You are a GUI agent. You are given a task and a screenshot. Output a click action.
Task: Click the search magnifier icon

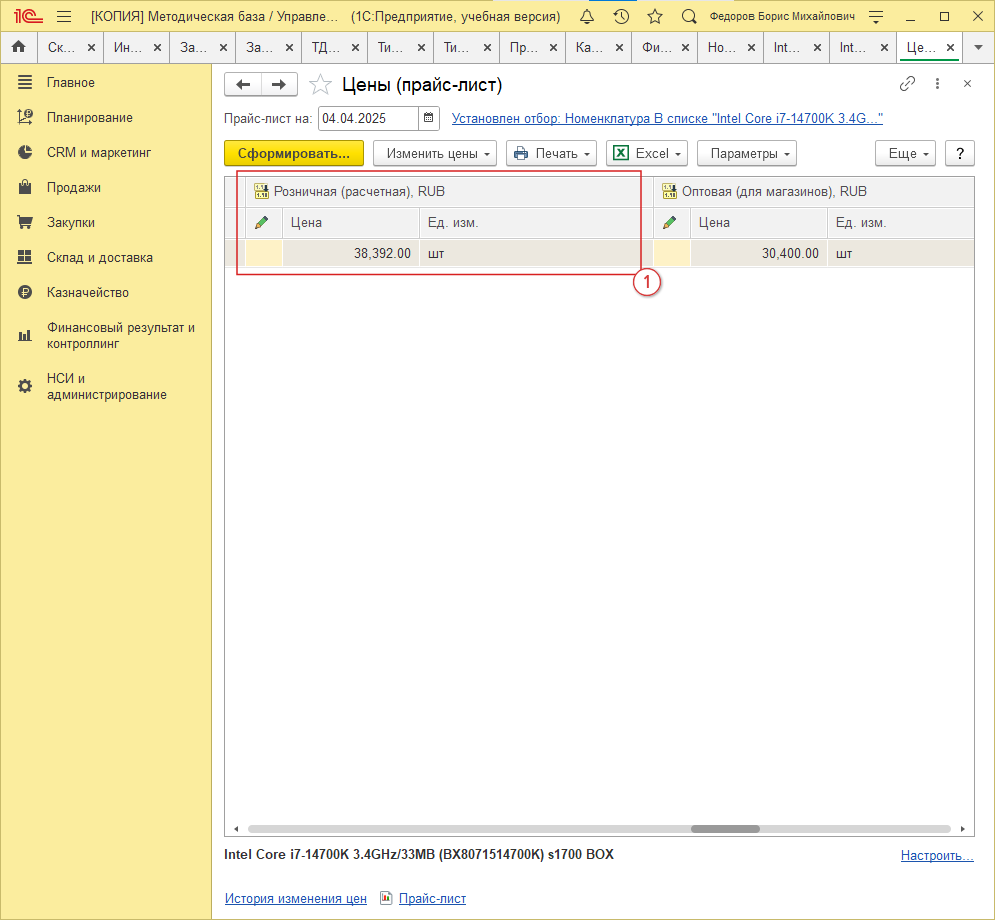[x=688, y=16]
